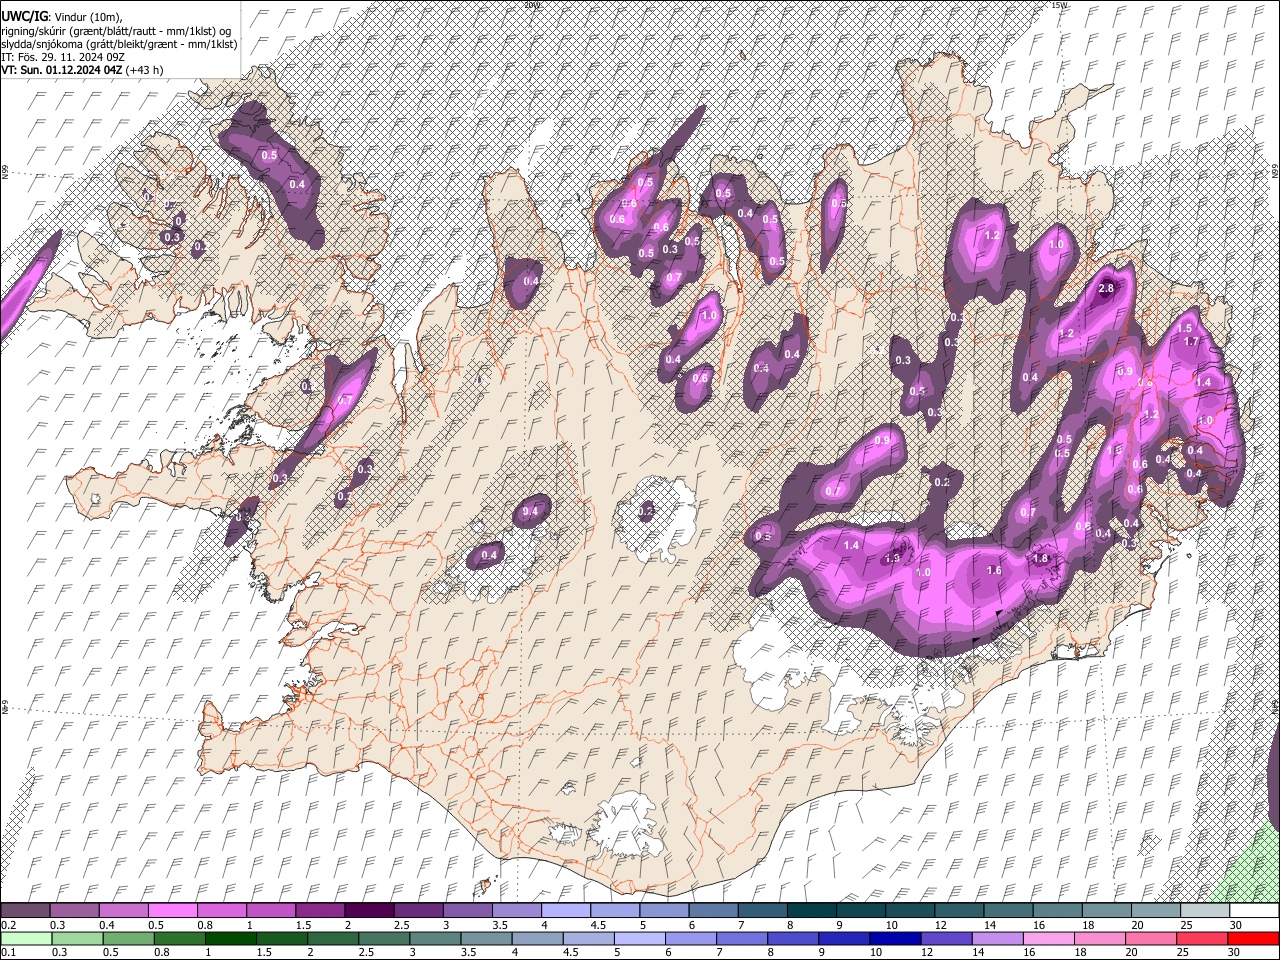The image size is (1280, 960).
Task: Click the 2.8 precipitation peak value on the map
Action: (1106, 289)
